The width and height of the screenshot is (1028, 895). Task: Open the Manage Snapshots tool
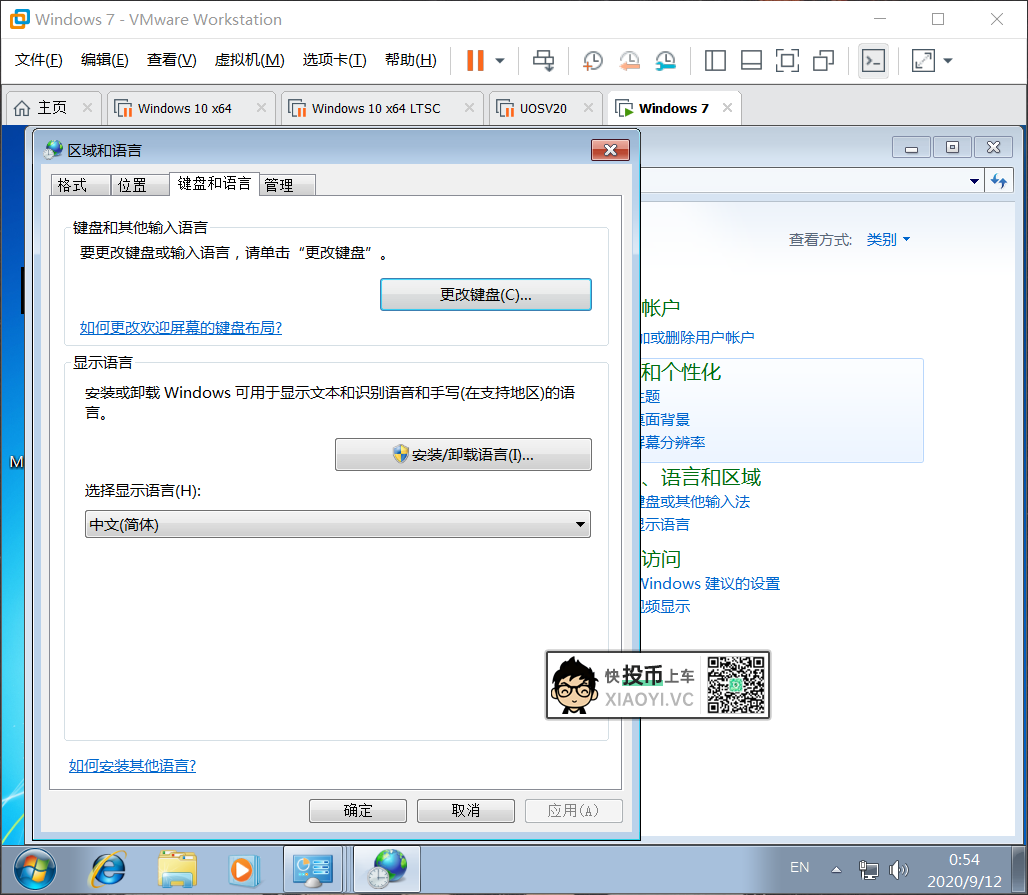pos(665,61)
